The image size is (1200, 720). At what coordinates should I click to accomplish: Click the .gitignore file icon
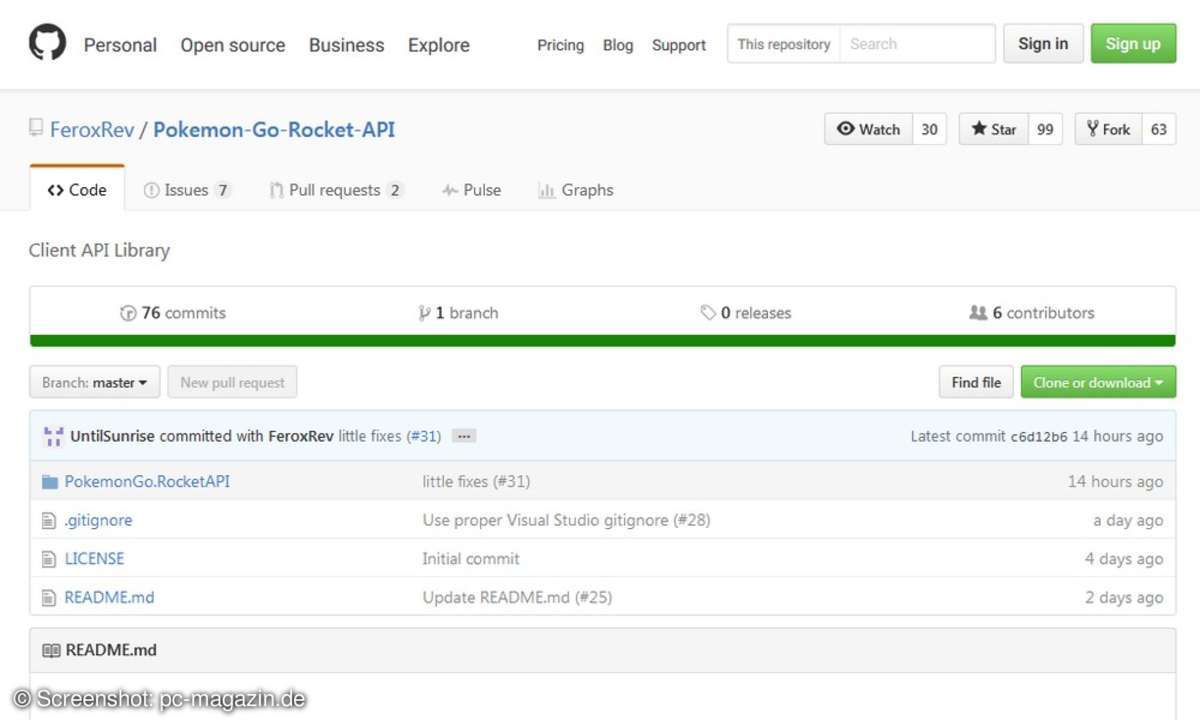[x=49, y=520]
